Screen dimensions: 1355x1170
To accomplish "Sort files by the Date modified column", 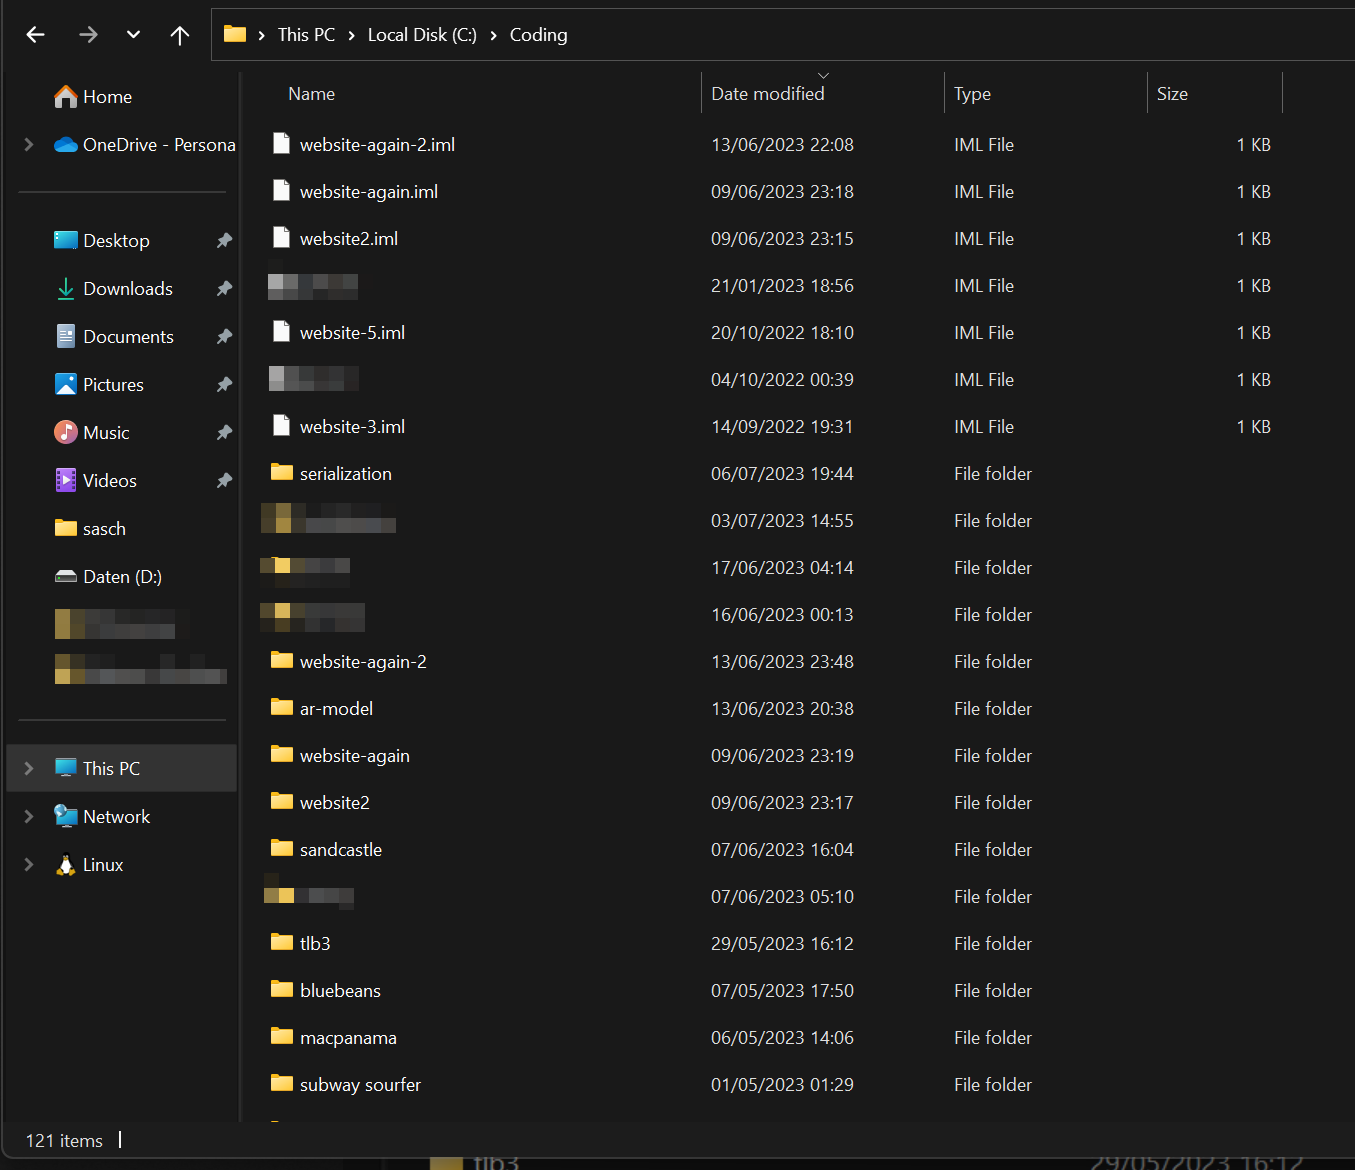I will (768, 93).
